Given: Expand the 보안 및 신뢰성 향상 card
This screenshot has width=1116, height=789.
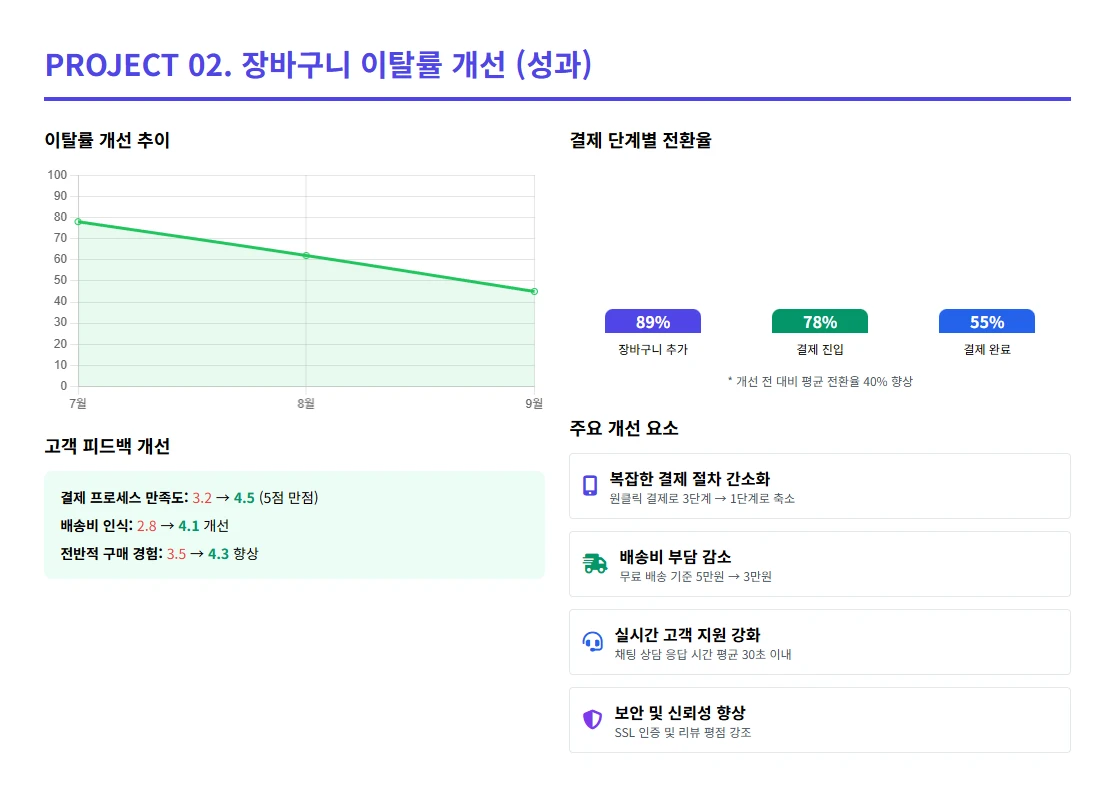Looking at the screenshot, I should (x=819, y=719).
